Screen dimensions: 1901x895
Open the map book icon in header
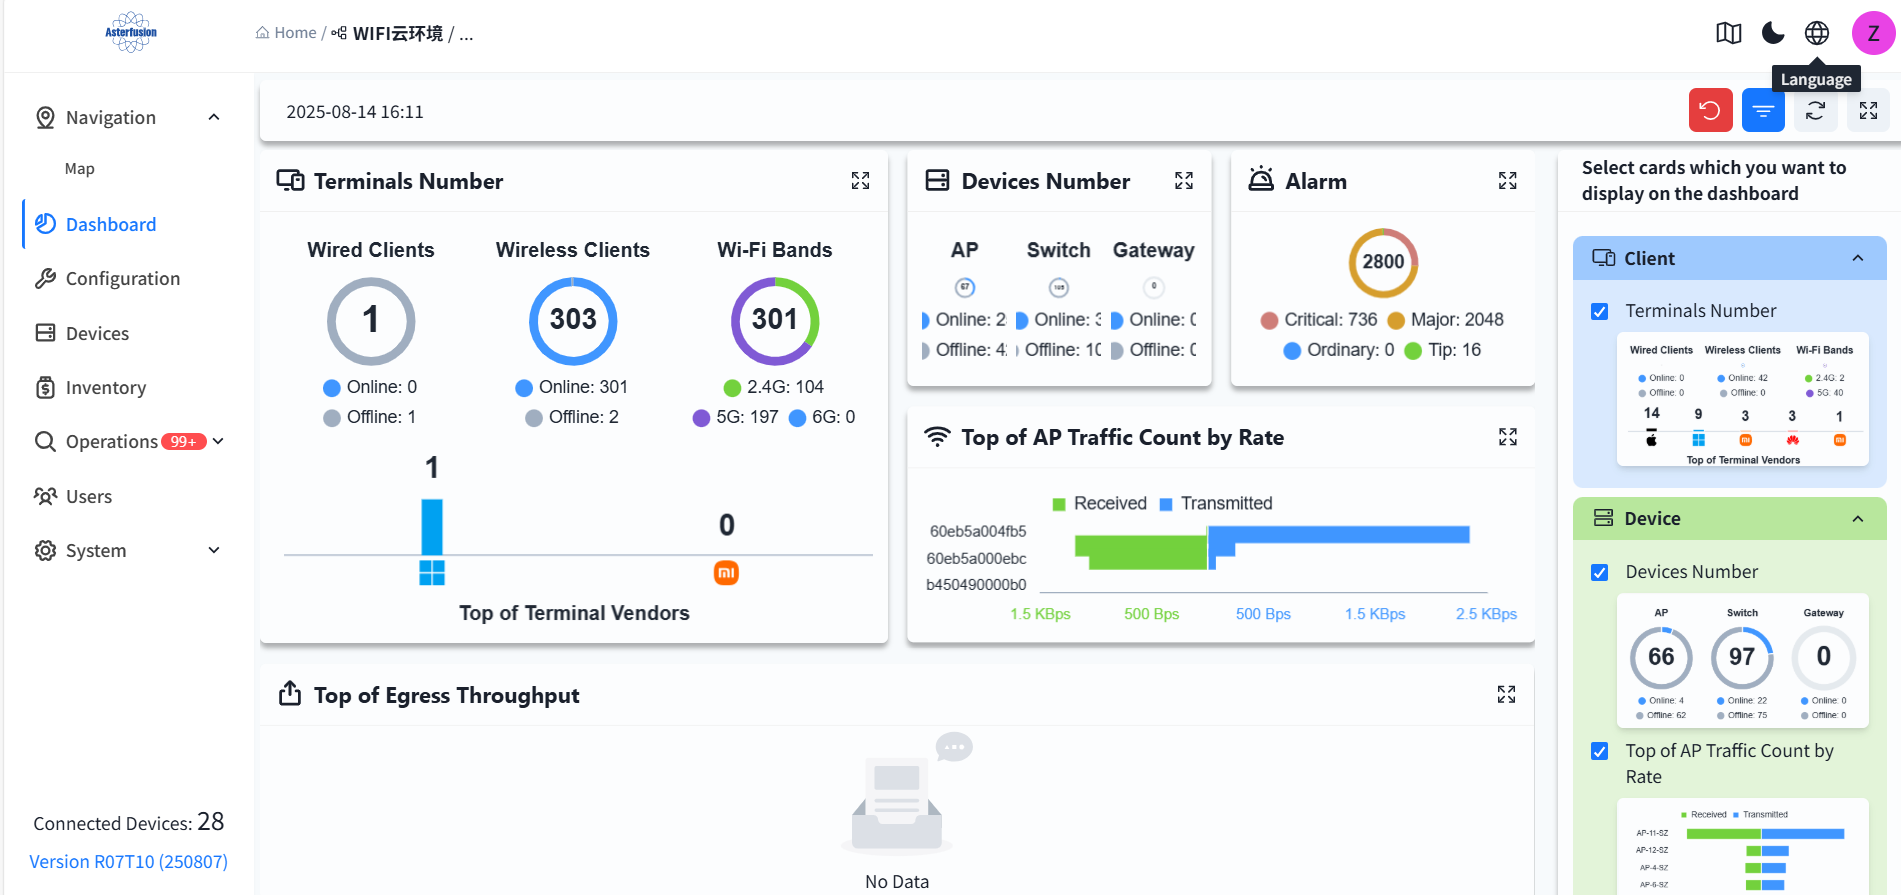point(1729,33)
